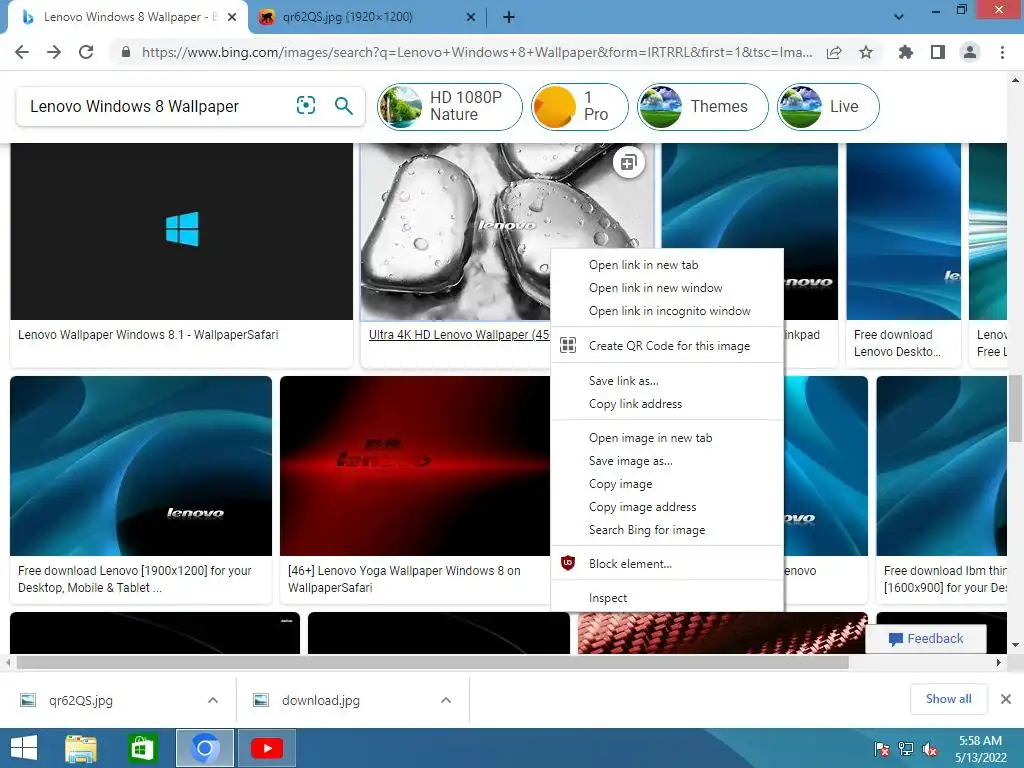Screen dimensions: 1024x768
Task: Expand options for qr62QS.jpg download
Action: tap(213, 700)
